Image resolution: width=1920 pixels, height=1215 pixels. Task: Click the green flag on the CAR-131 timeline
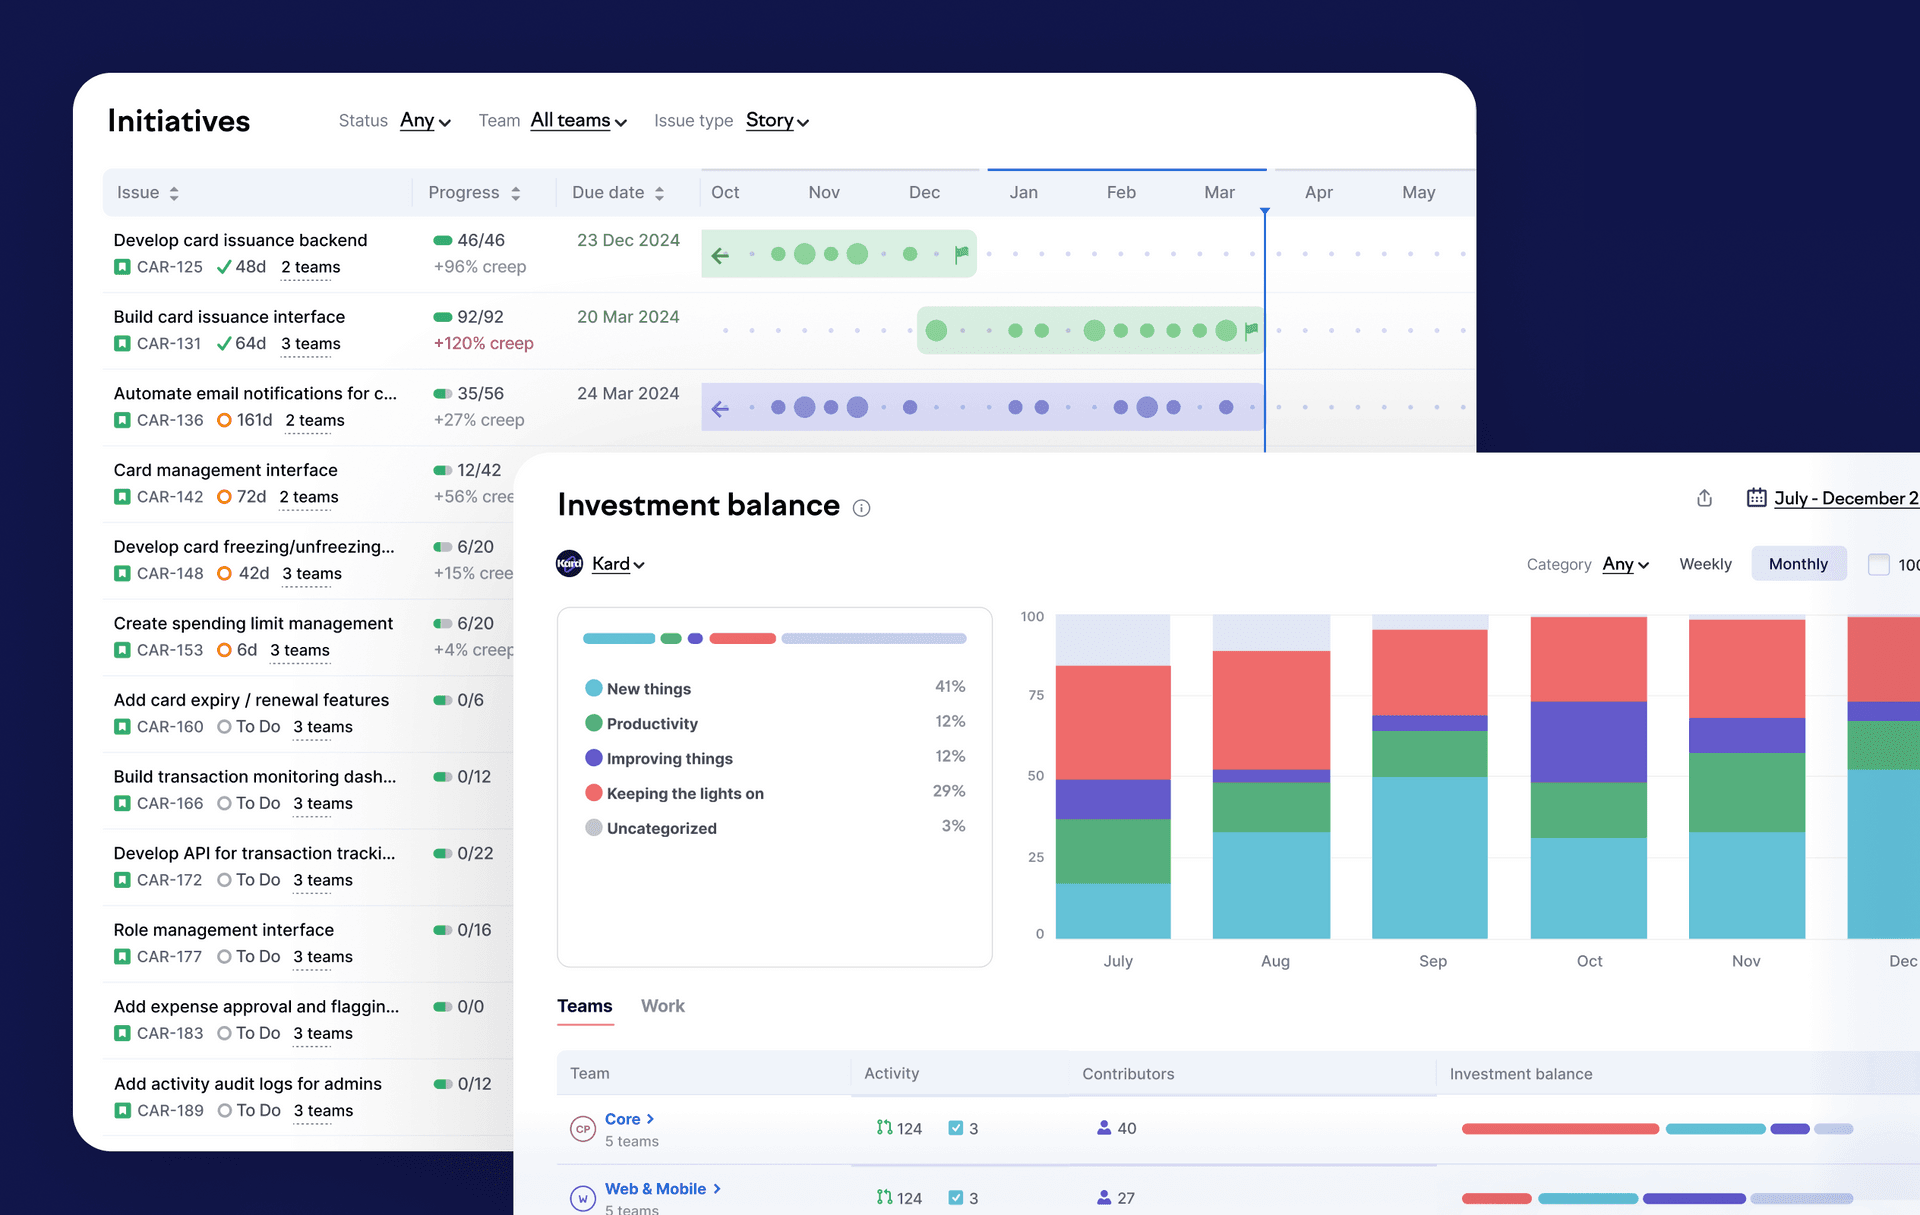[1251, 330]
